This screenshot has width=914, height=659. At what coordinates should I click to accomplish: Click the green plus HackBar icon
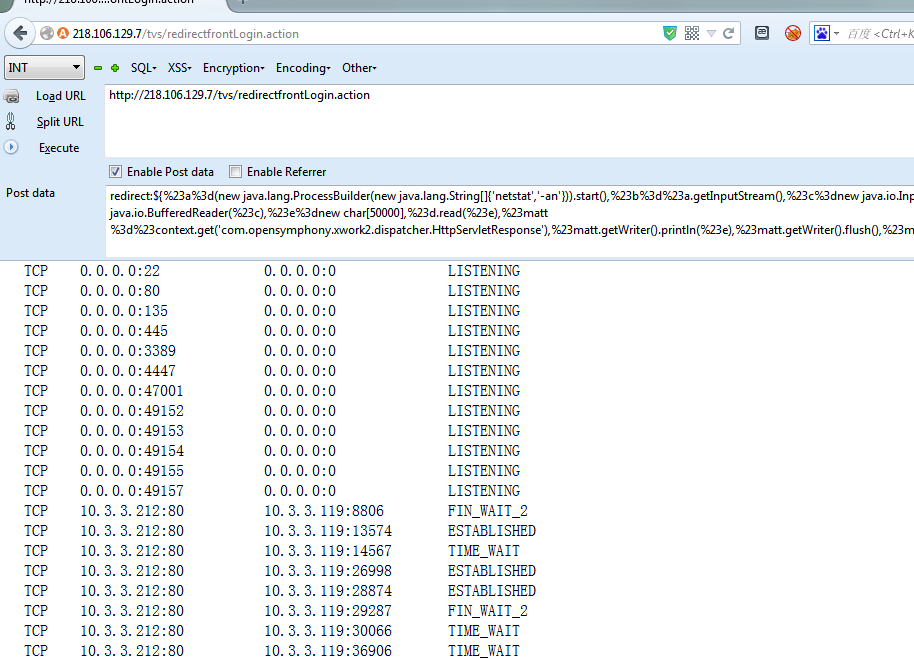[x=115, y=68]
